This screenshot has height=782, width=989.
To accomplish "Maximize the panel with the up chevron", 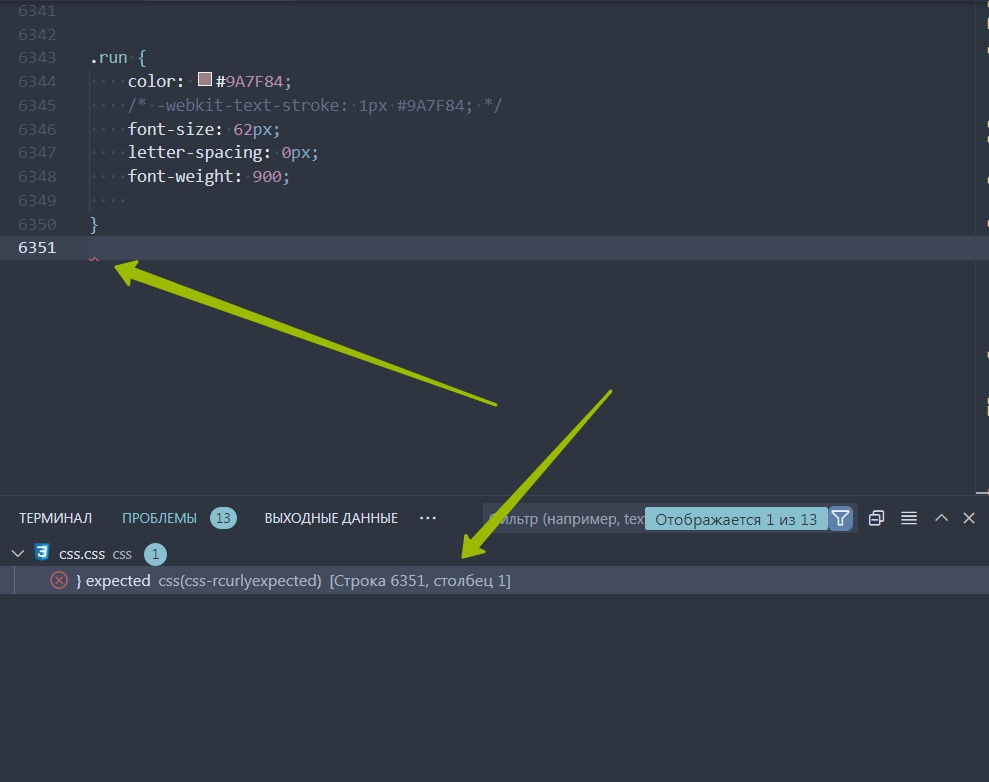I will pyautogui.click(x=941, y=518).
